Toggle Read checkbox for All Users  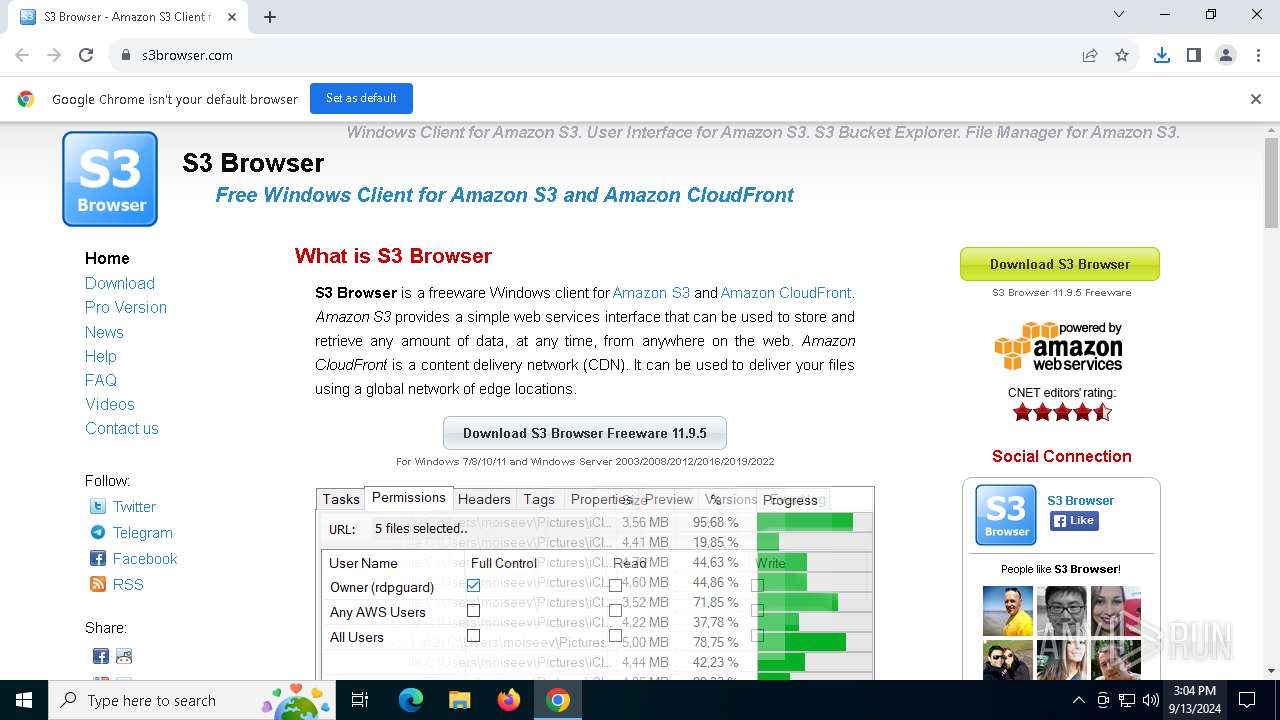tap(615, 635)
